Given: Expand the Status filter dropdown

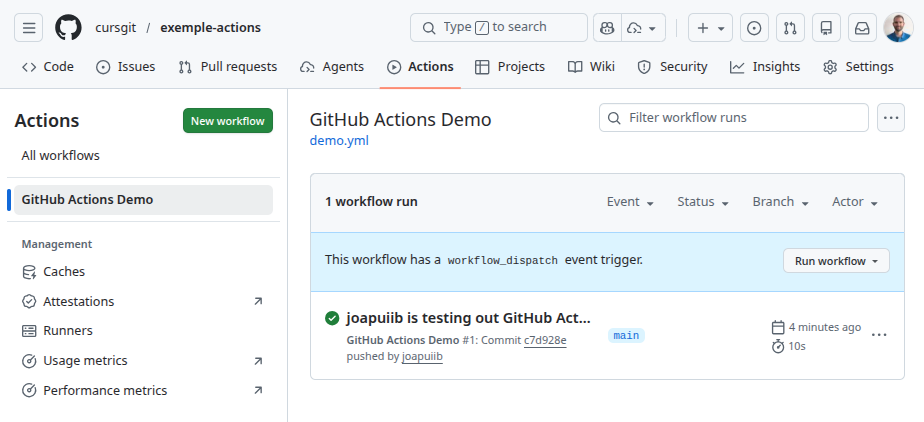Looking at the screenshot, I should [702, 202].
